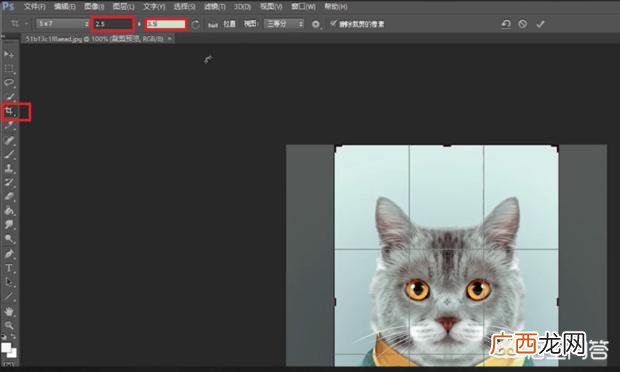This screenshot has height=372, width=620.
Task: Select the Paint Bucket tool
Action: 9,211
